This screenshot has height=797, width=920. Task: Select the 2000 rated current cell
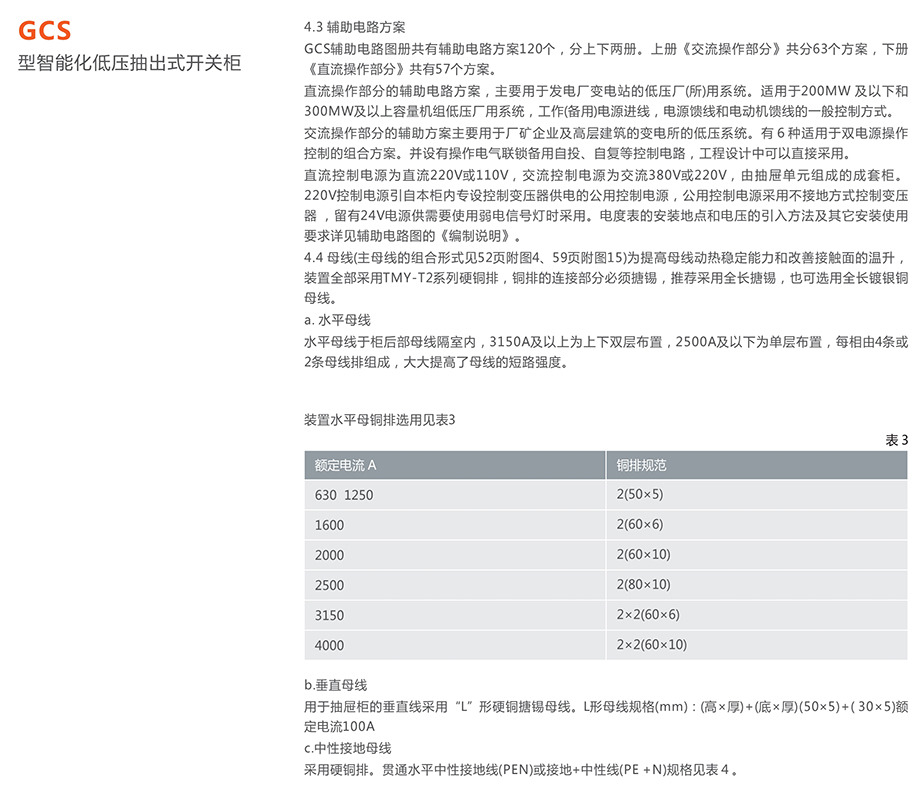tap(329, 555)
